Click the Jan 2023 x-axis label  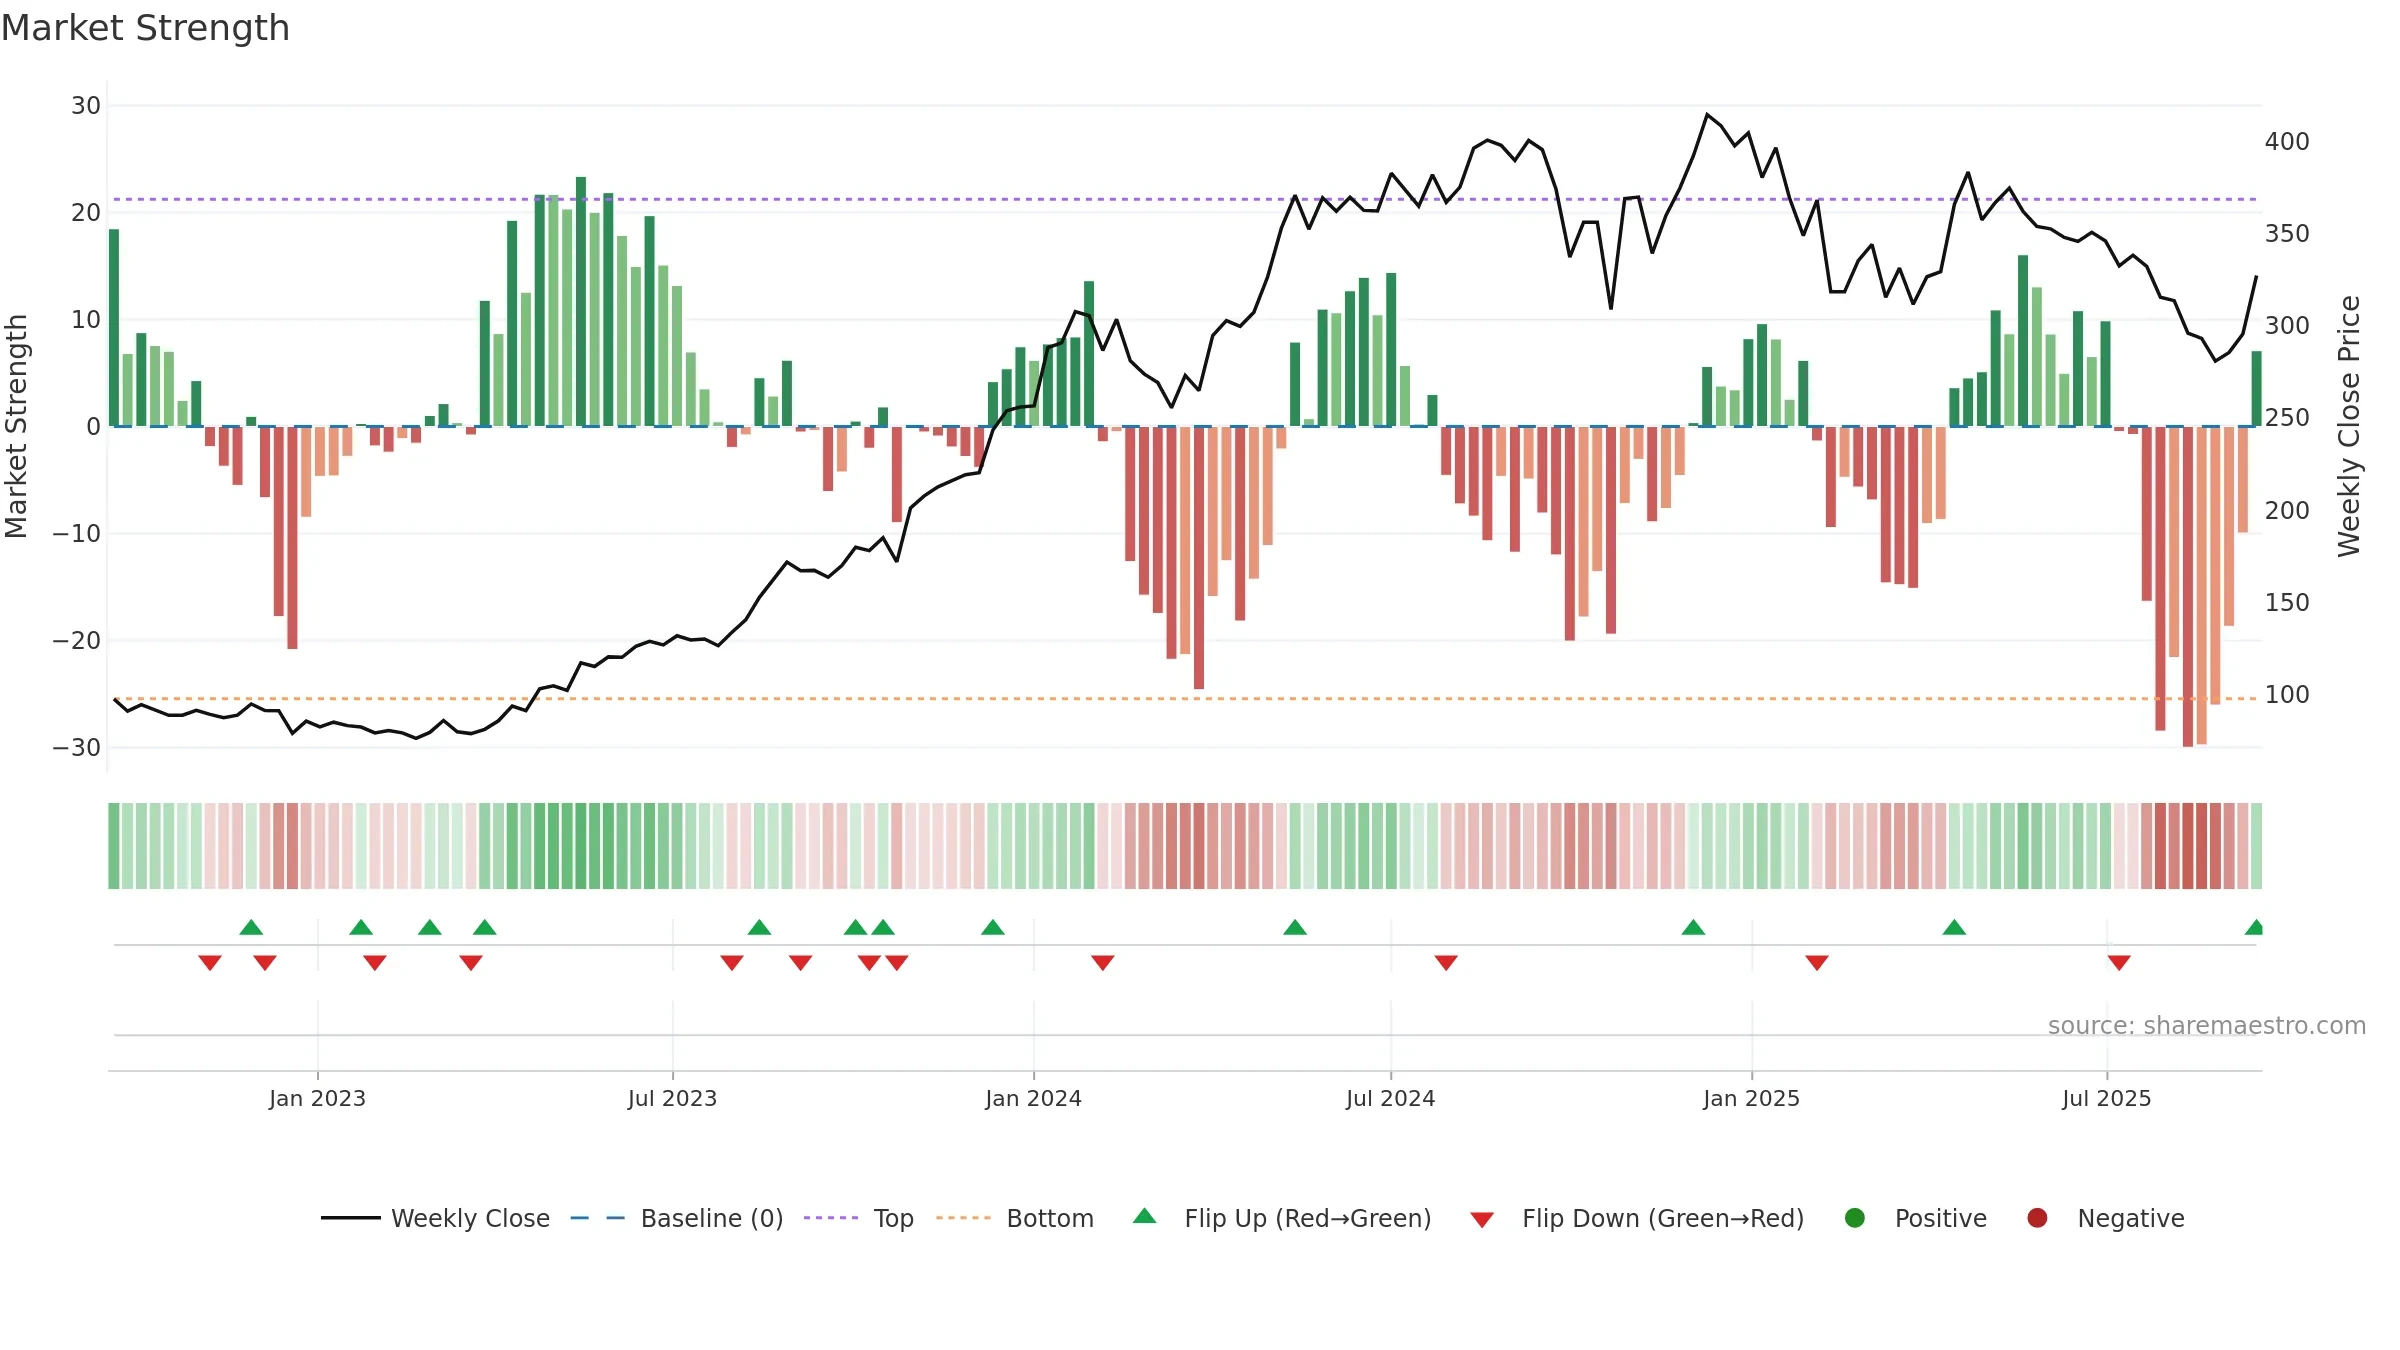(x=317, y=1098)
